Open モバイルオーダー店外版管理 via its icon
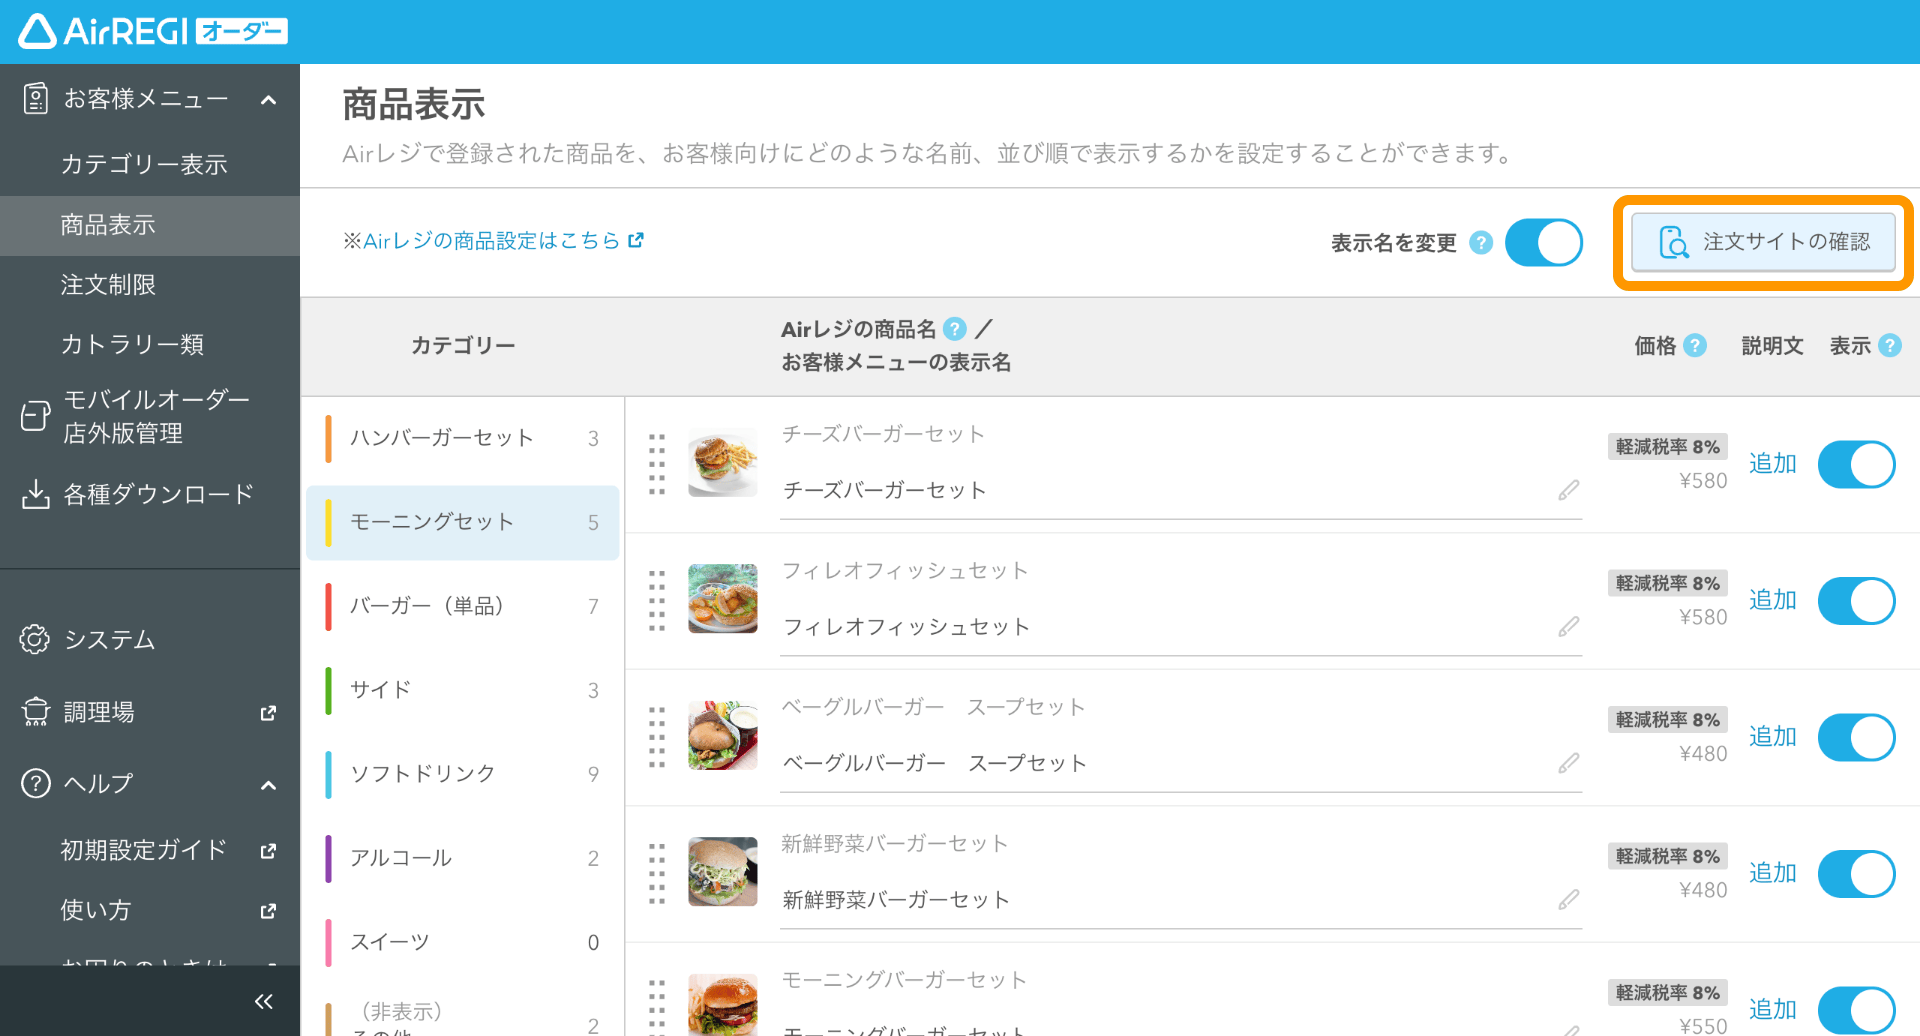 tap(34, 415)
